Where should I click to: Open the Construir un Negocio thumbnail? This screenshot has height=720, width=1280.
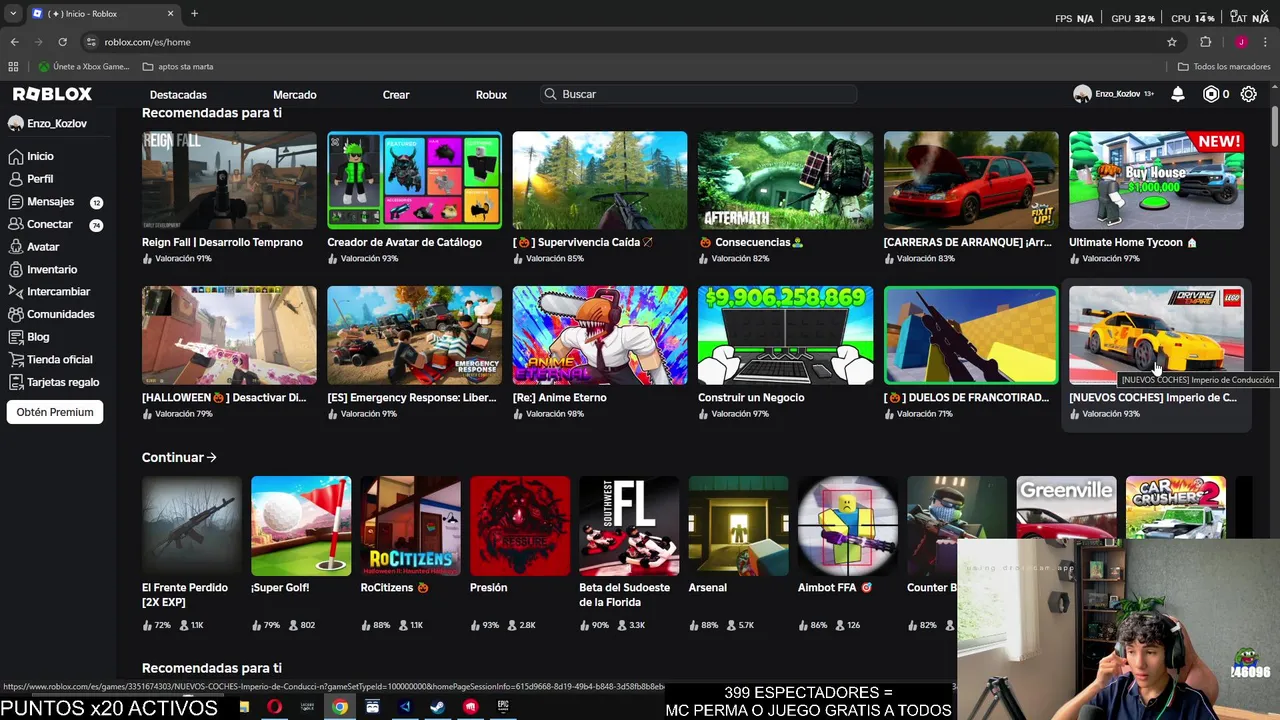[x=785, y=335]
